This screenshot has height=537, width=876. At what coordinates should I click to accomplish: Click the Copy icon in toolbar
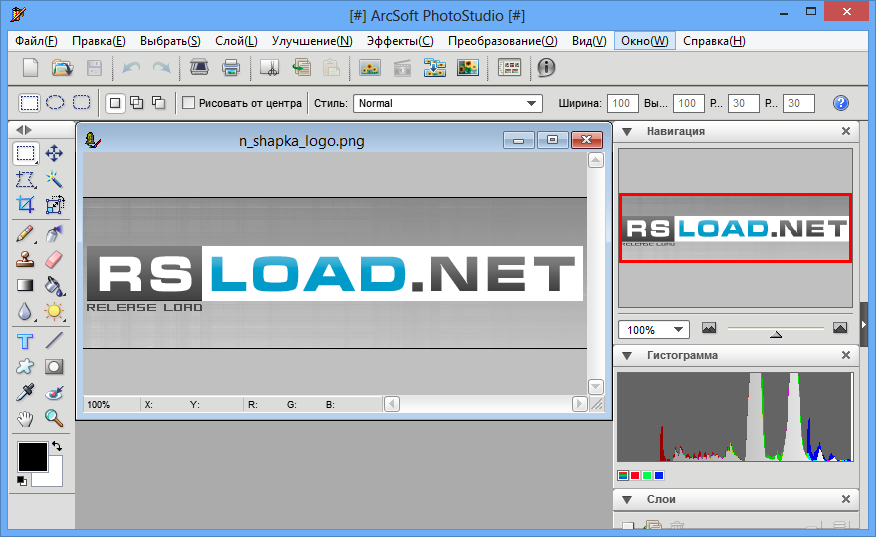coord(302,68)
